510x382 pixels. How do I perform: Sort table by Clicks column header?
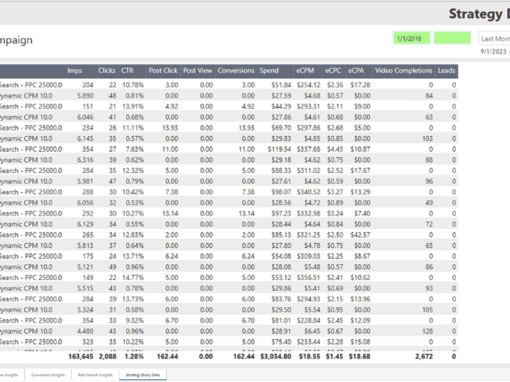107,71
